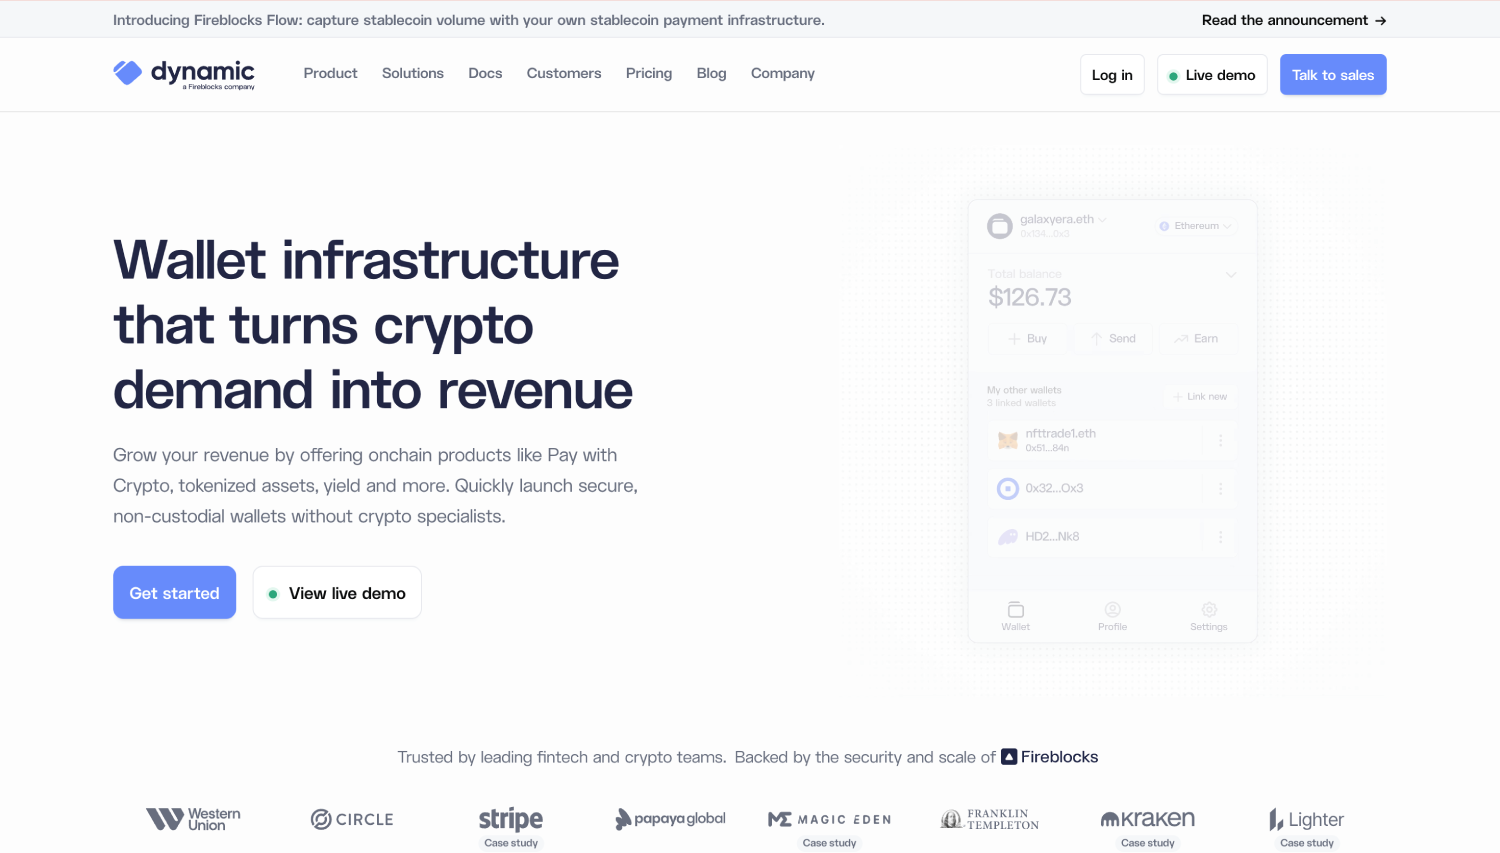Viewport: 1500px width, 853px height.
Task: Open the Company menu
Action: coord(783,73)
